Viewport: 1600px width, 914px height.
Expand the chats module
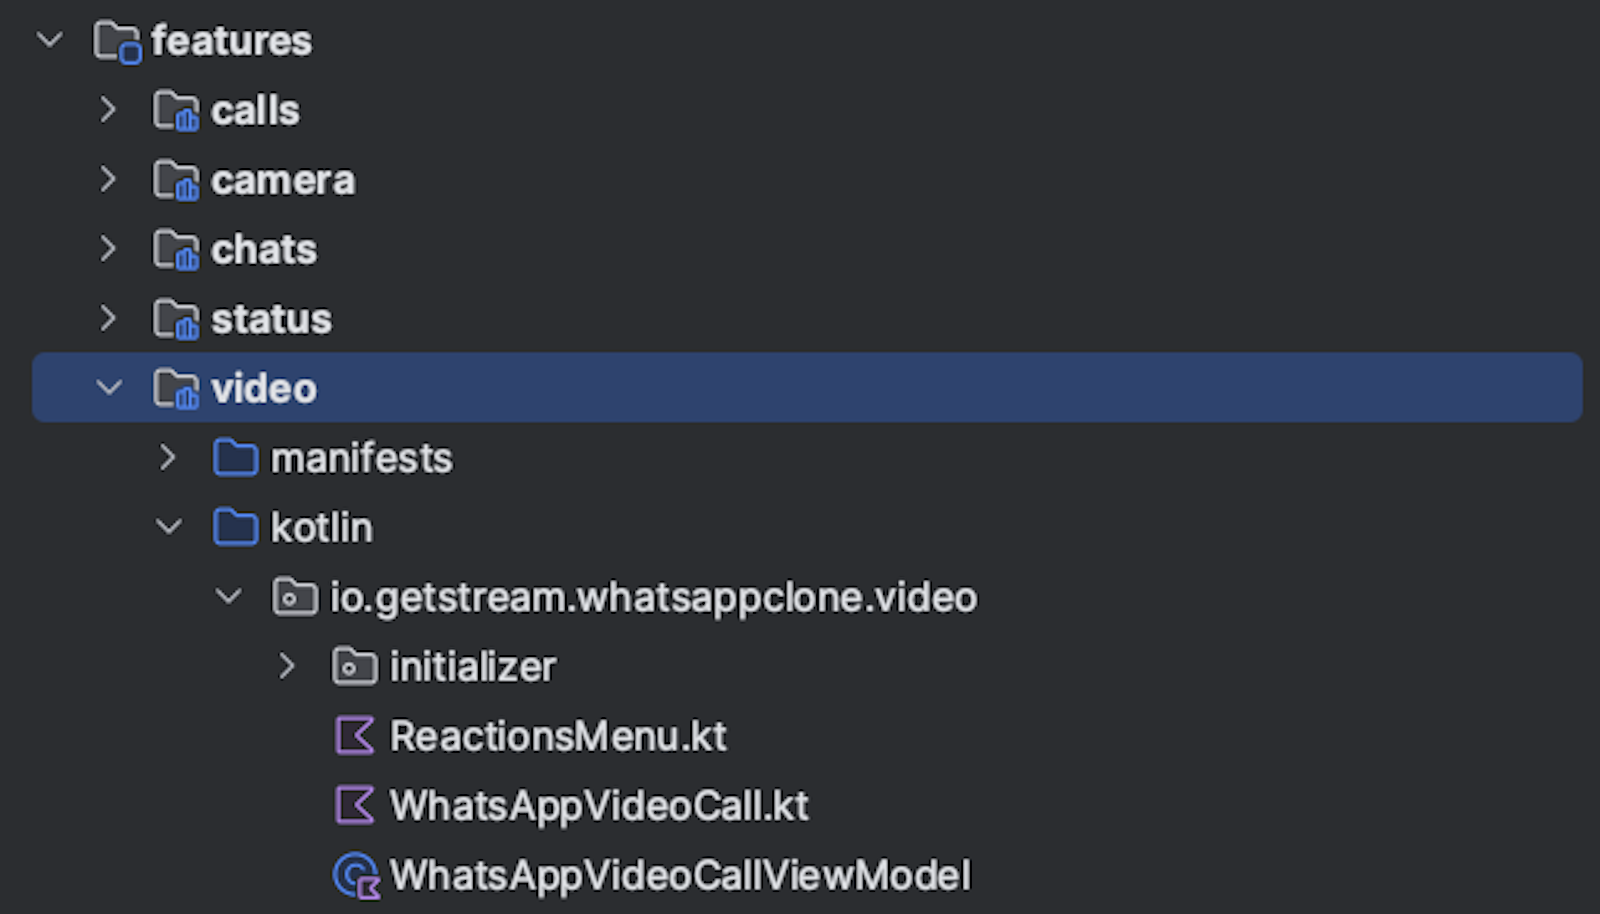[108, 249]
